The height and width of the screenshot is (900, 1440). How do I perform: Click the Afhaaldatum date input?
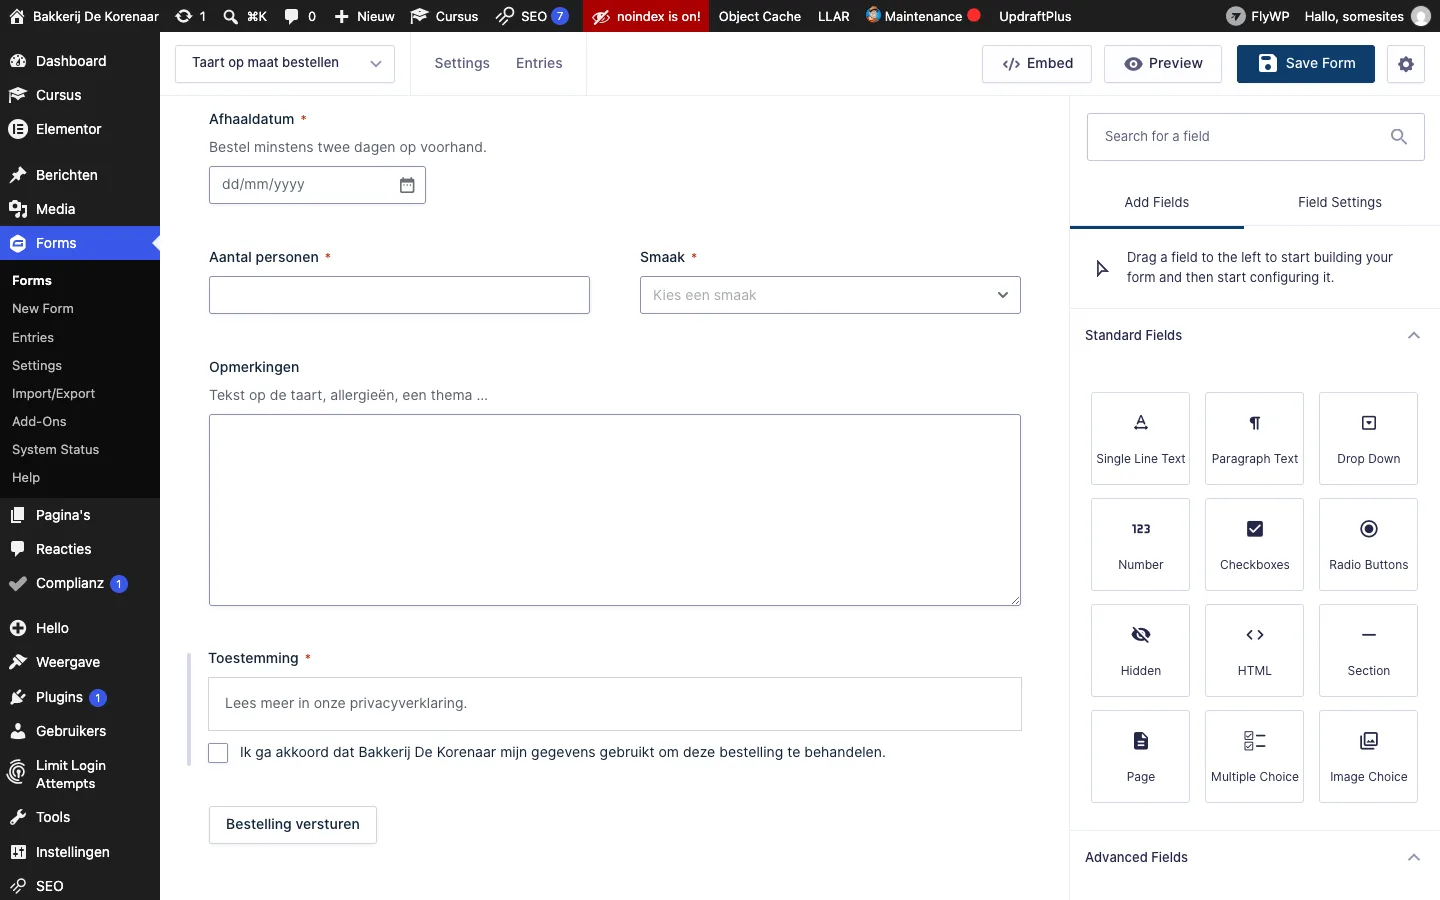click(317, 185)
